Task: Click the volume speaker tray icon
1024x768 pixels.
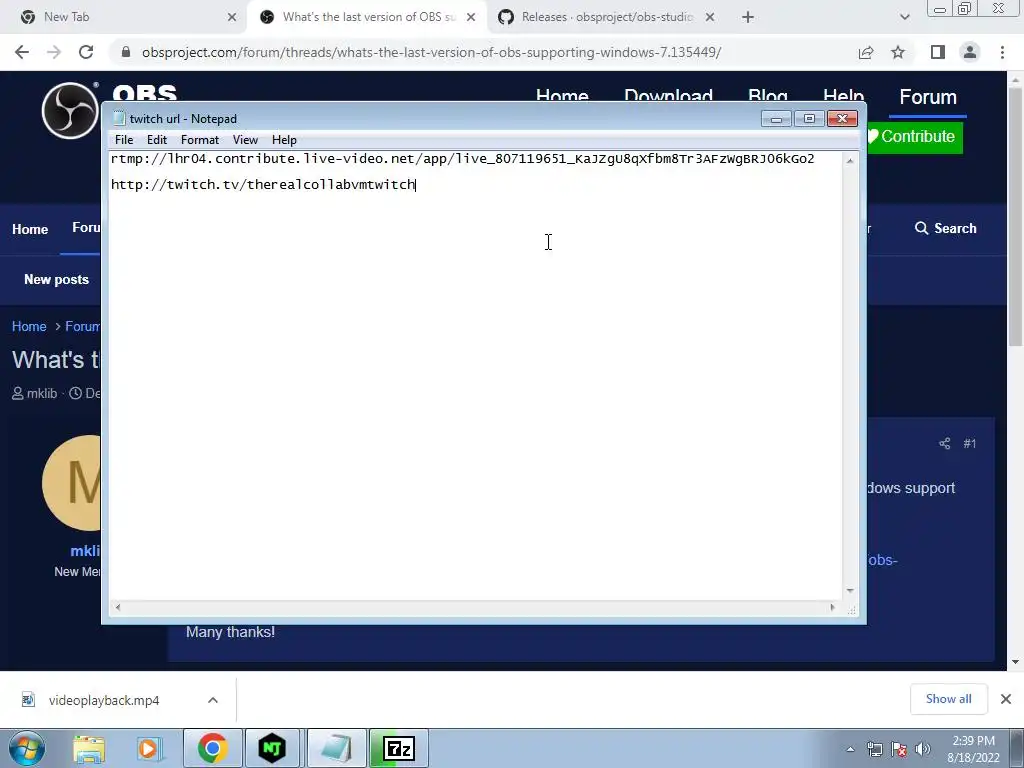Action: tap(923, 749)
